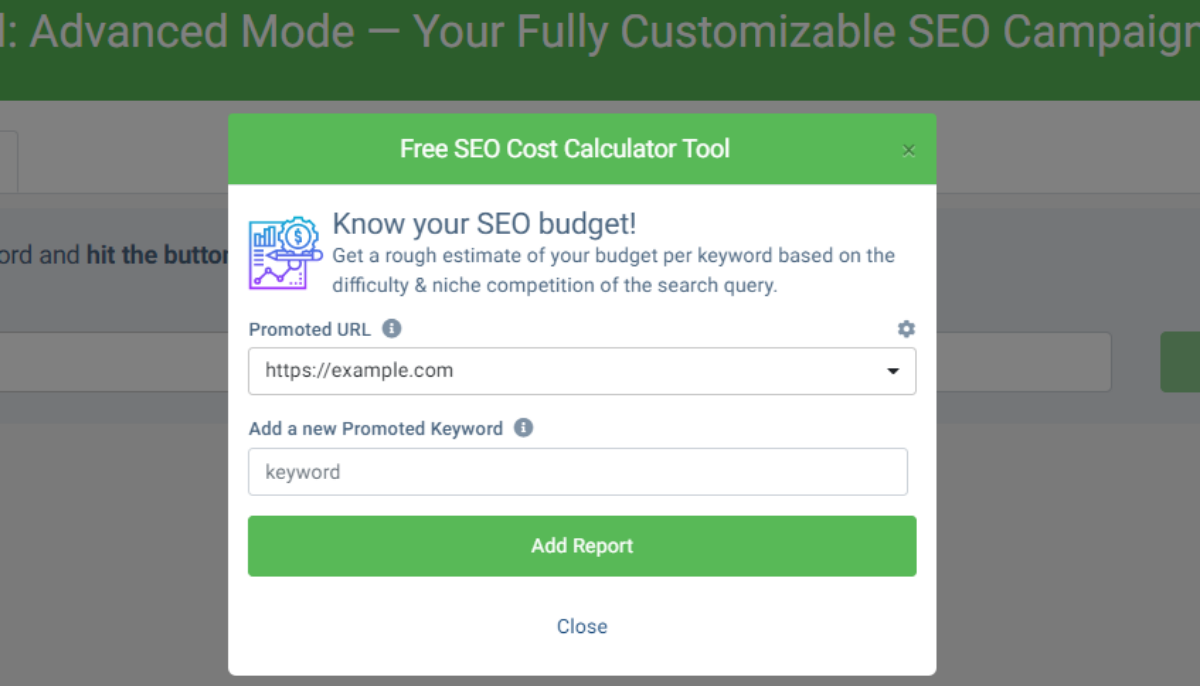Screen dimensions: 1200x686
Task: Click the bold "hit the button" background text
Action: coord(158,255)
